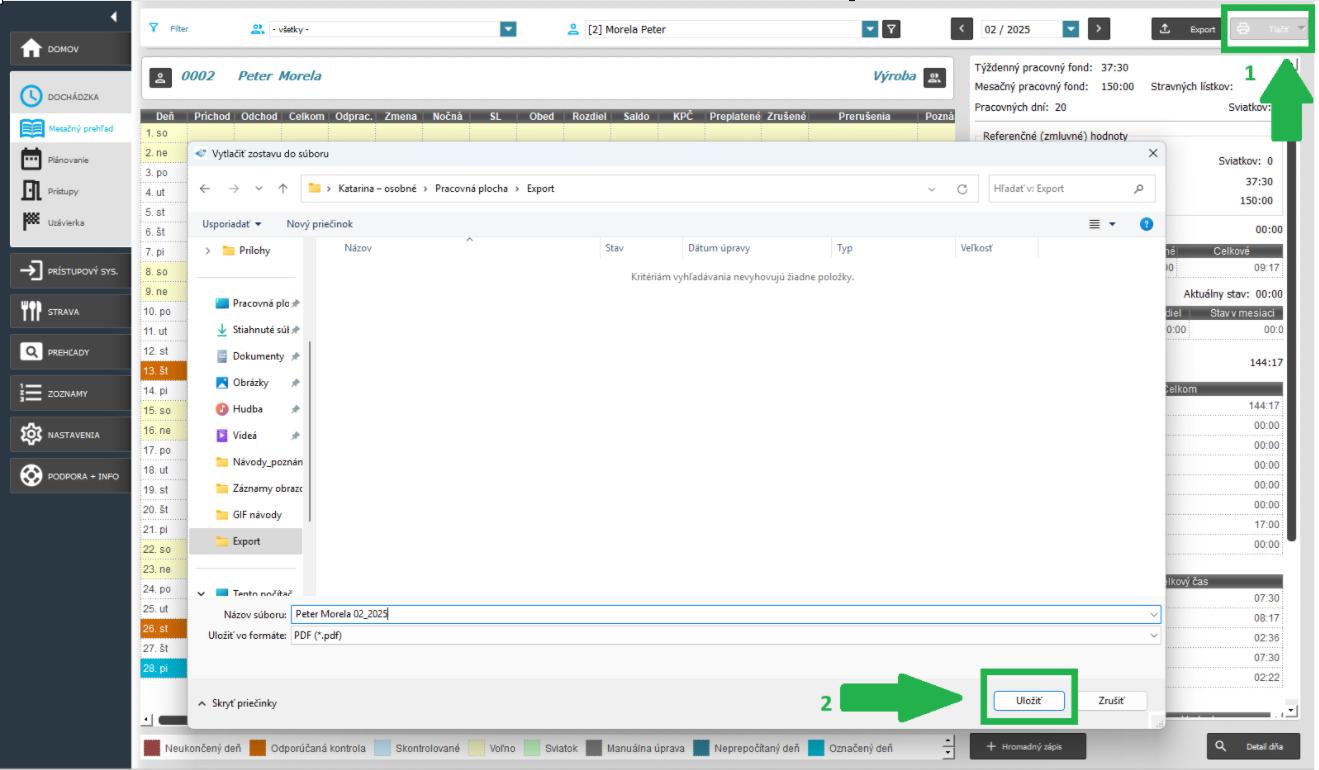Collapse folders with Skryť priečinky
The width and height of the screenshot is (1319, 770).
pos(238,703)
